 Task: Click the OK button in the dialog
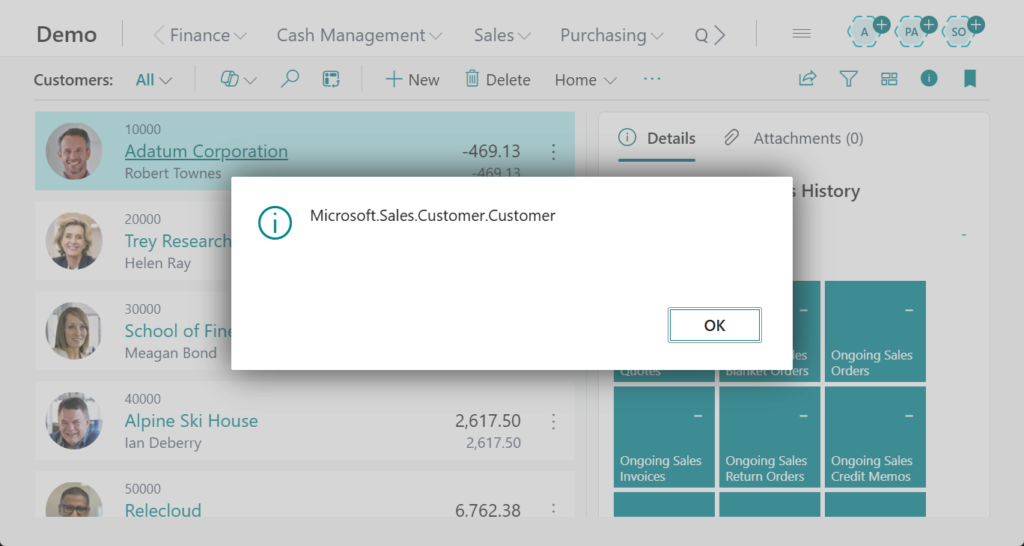coord(714,325)
